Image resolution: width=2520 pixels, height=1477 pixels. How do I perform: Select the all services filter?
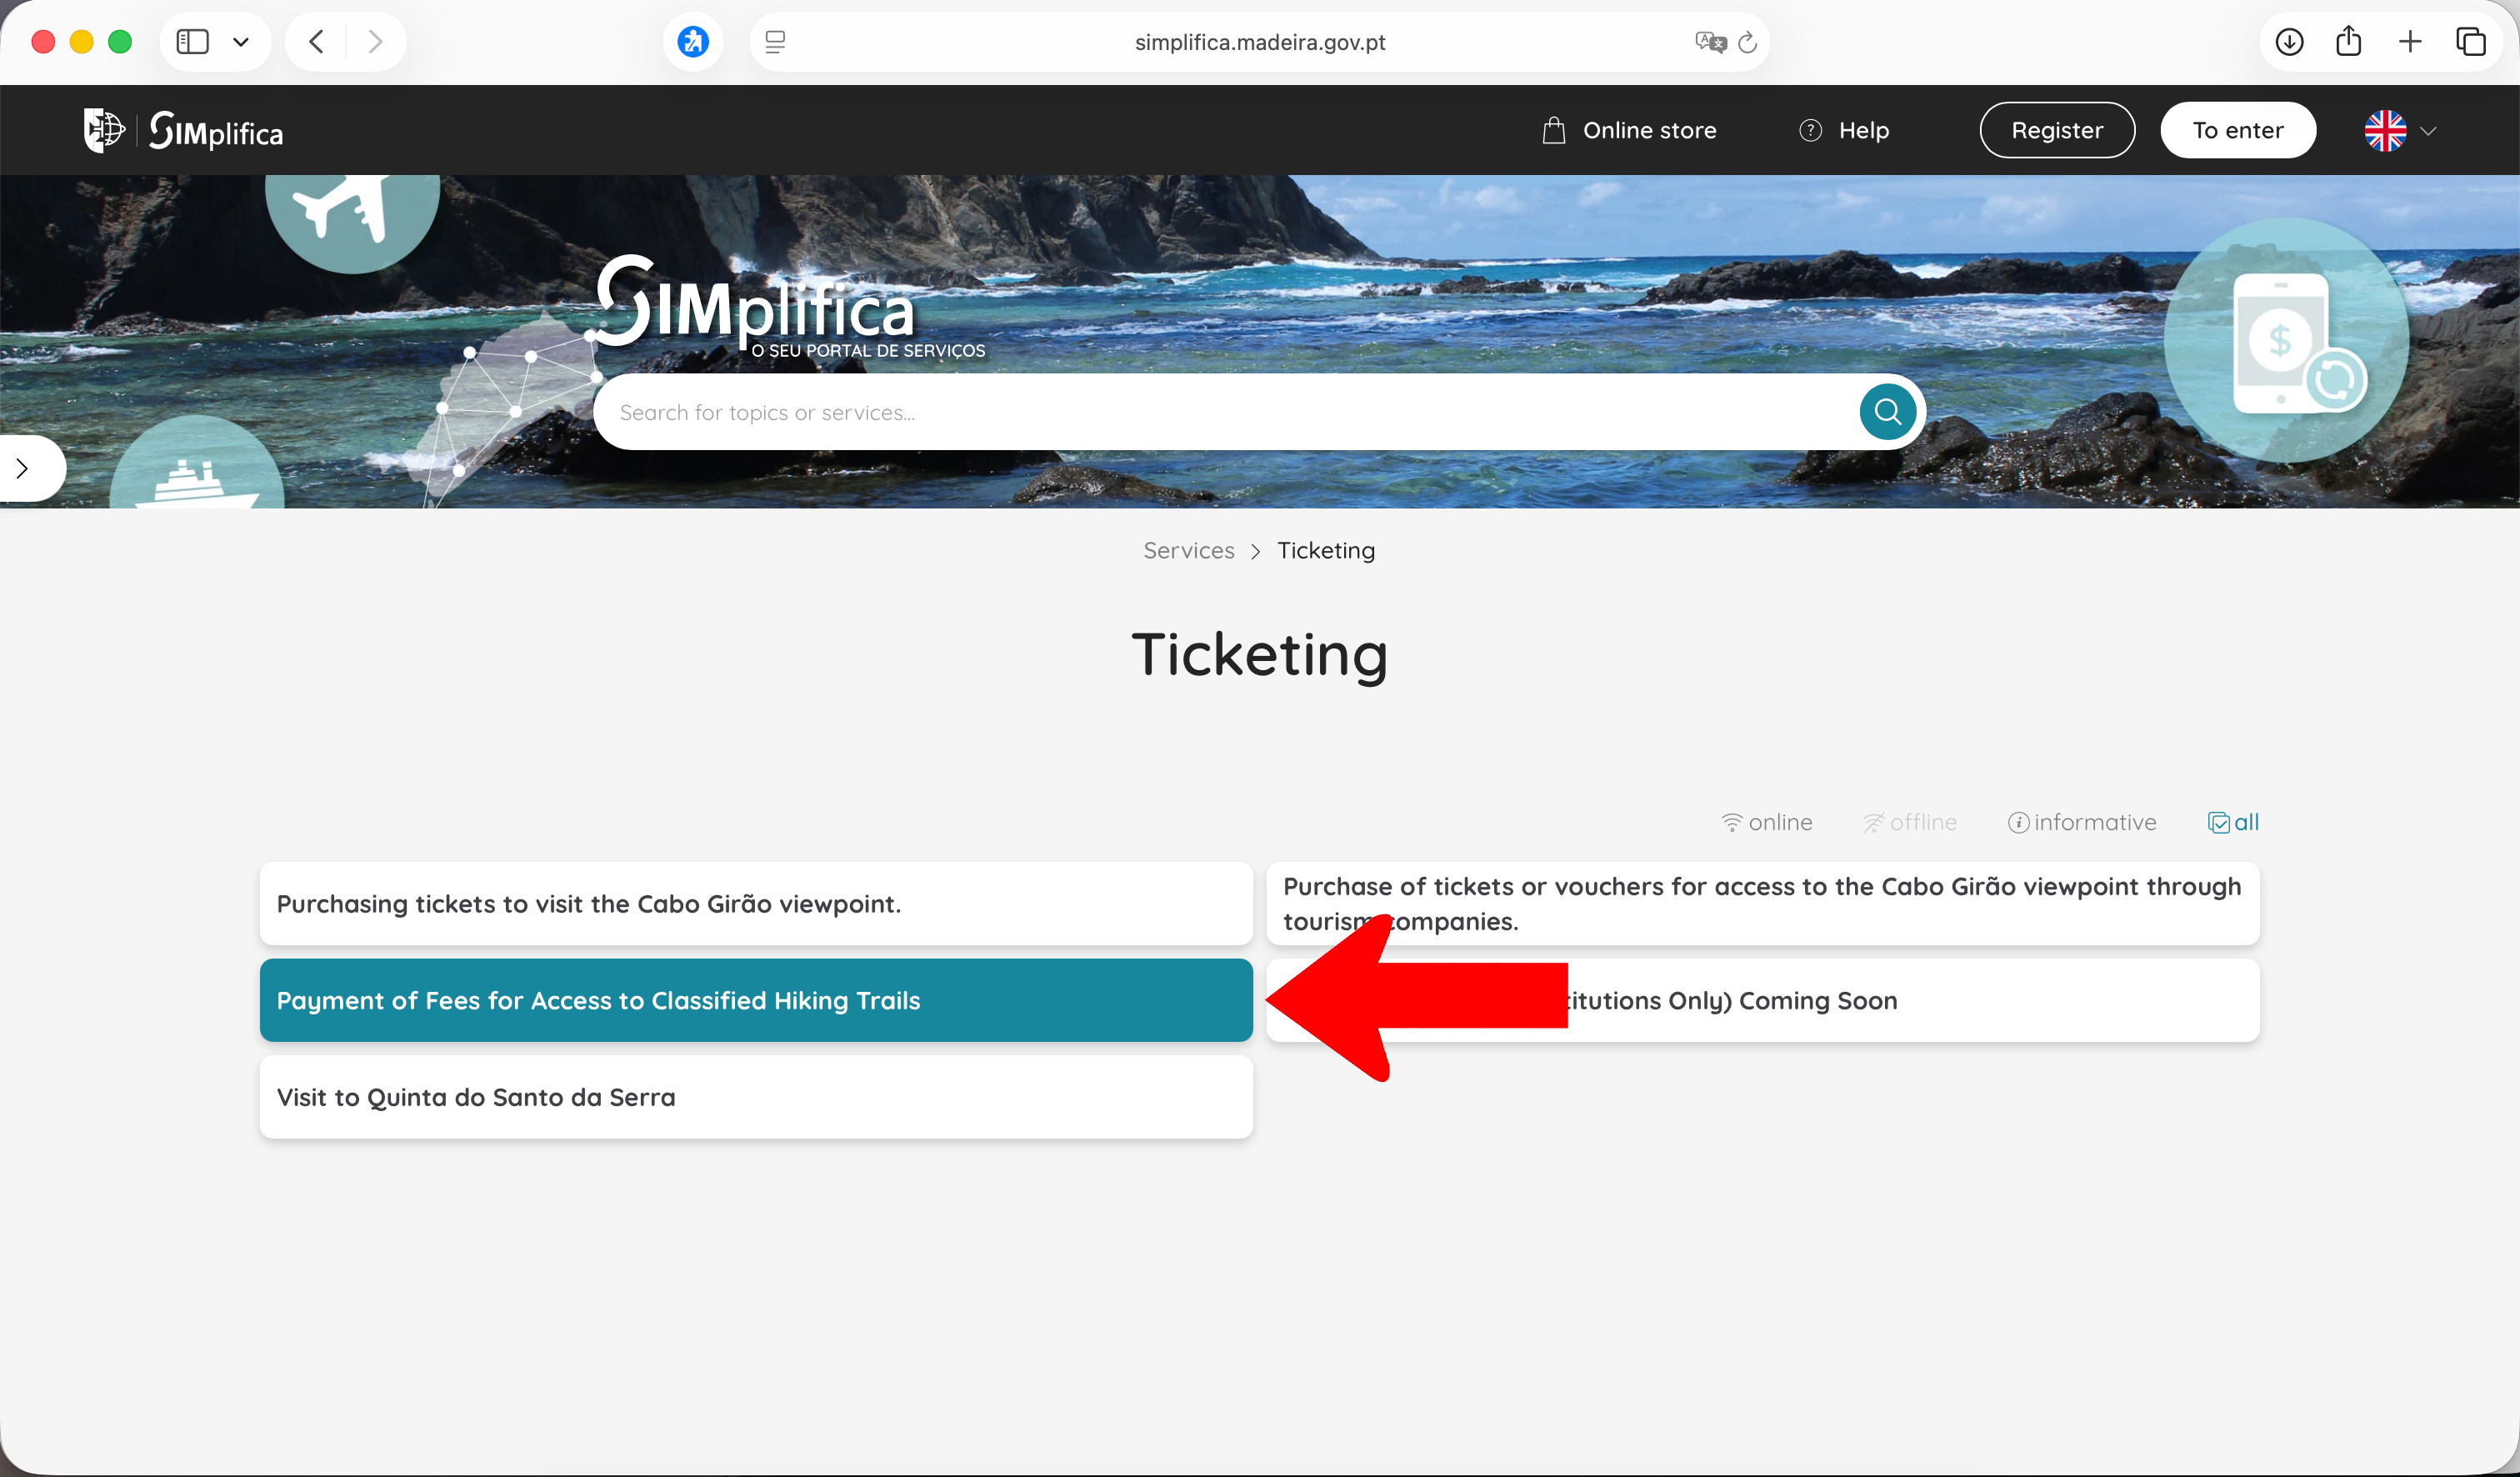2233,822
